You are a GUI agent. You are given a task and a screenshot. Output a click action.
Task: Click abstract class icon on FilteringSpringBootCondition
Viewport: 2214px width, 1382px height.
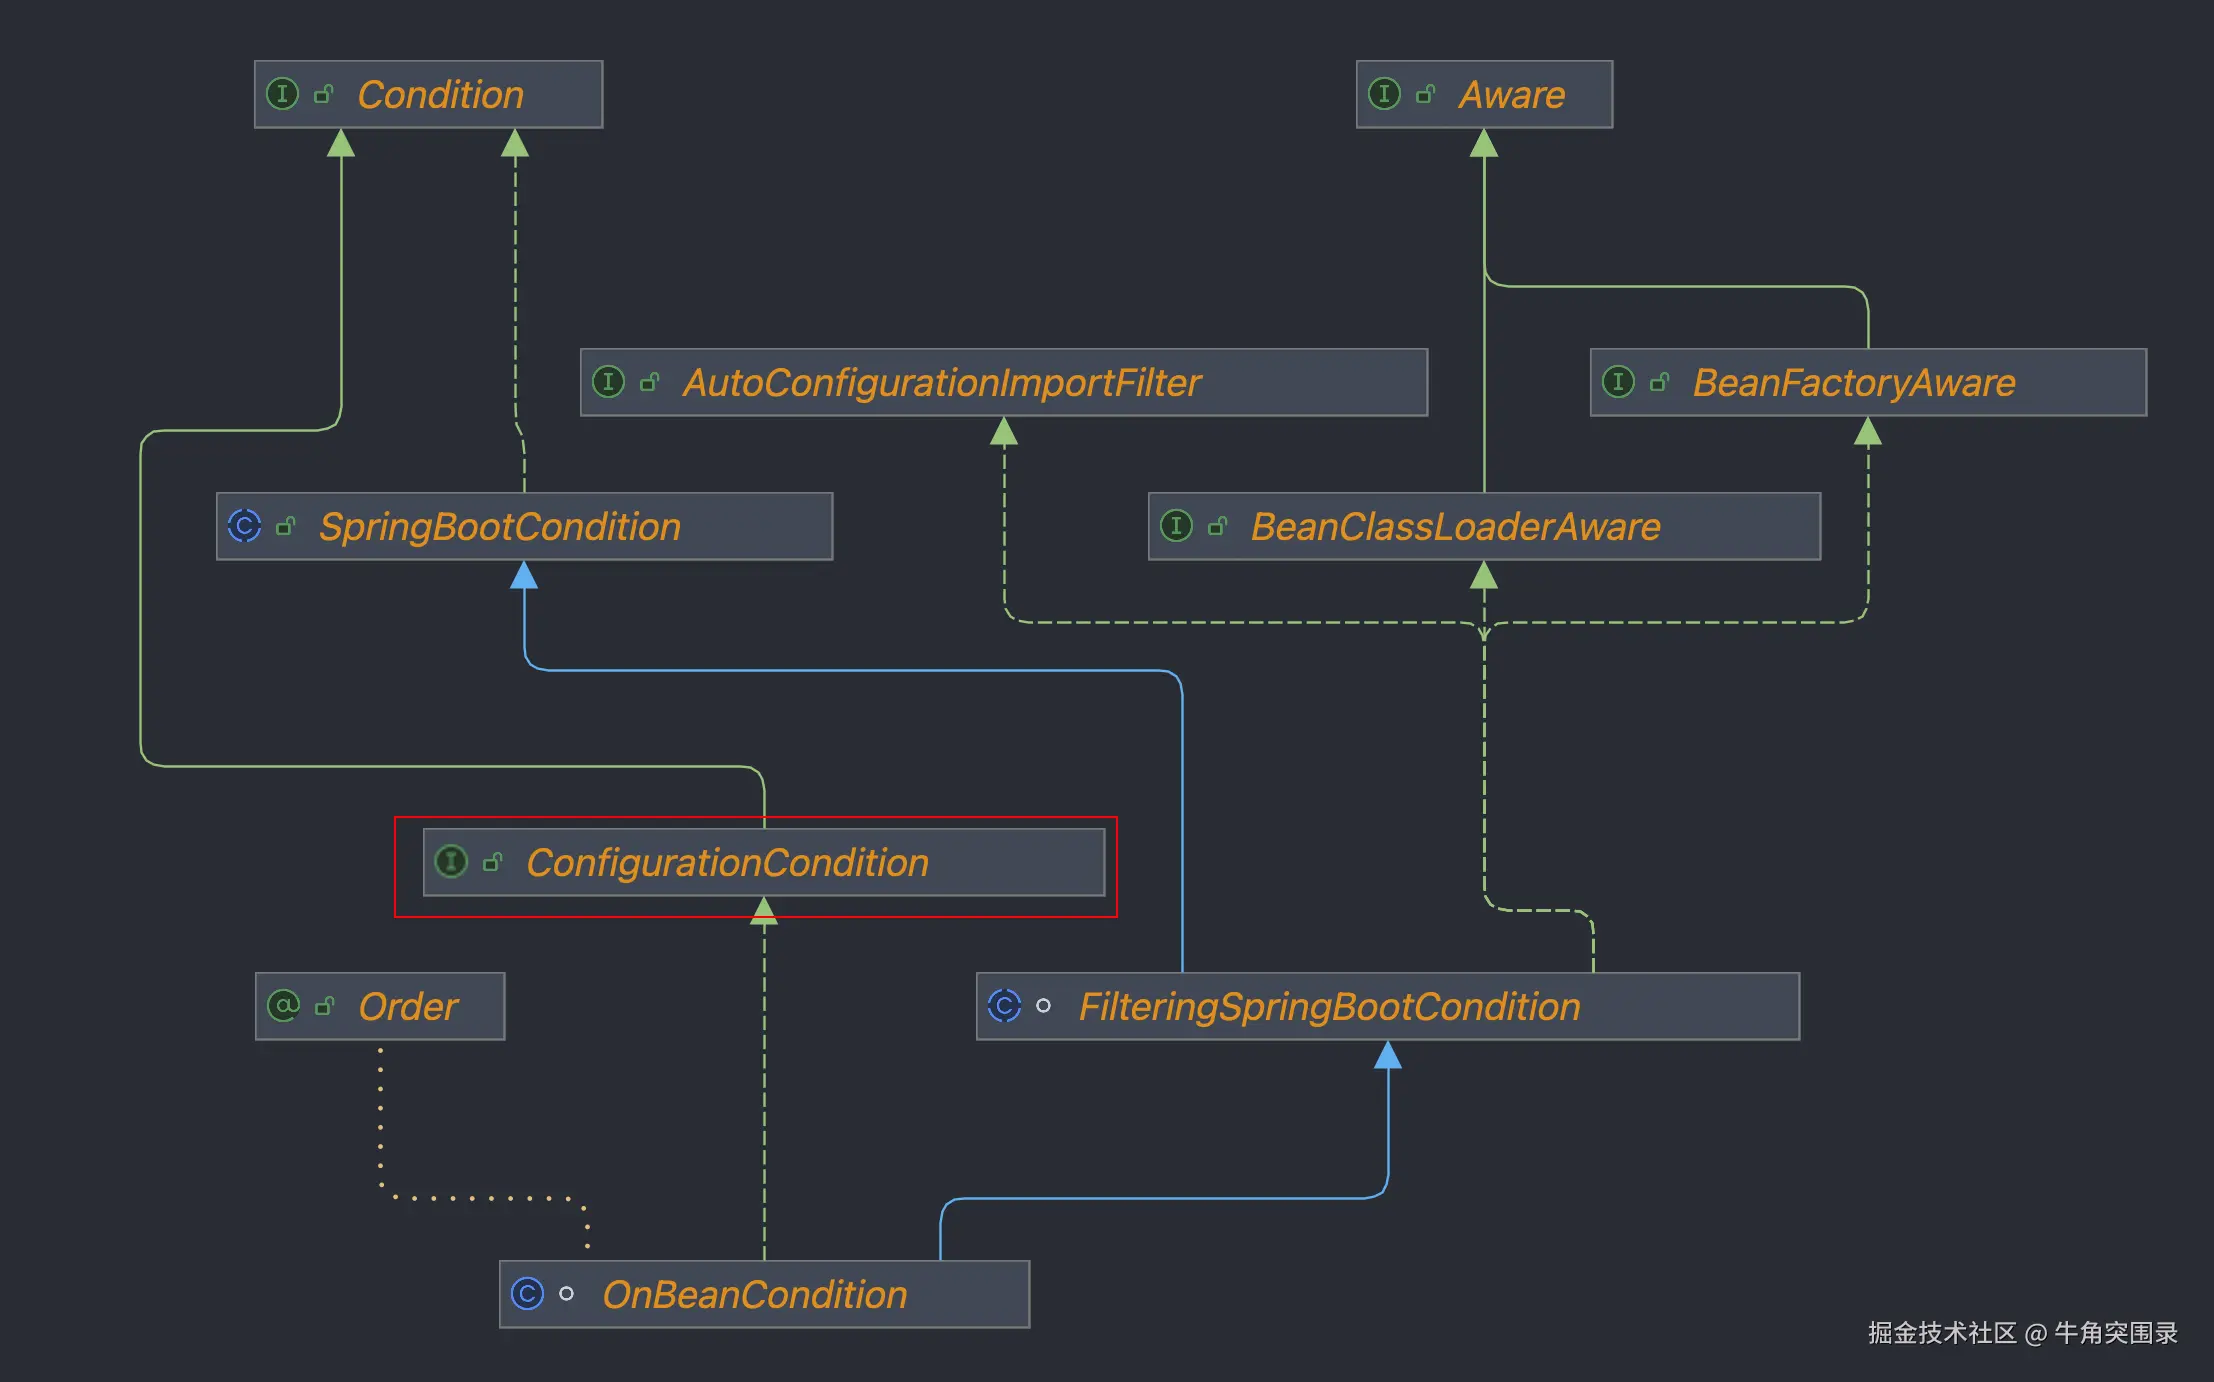(x=1004, y=1005)
